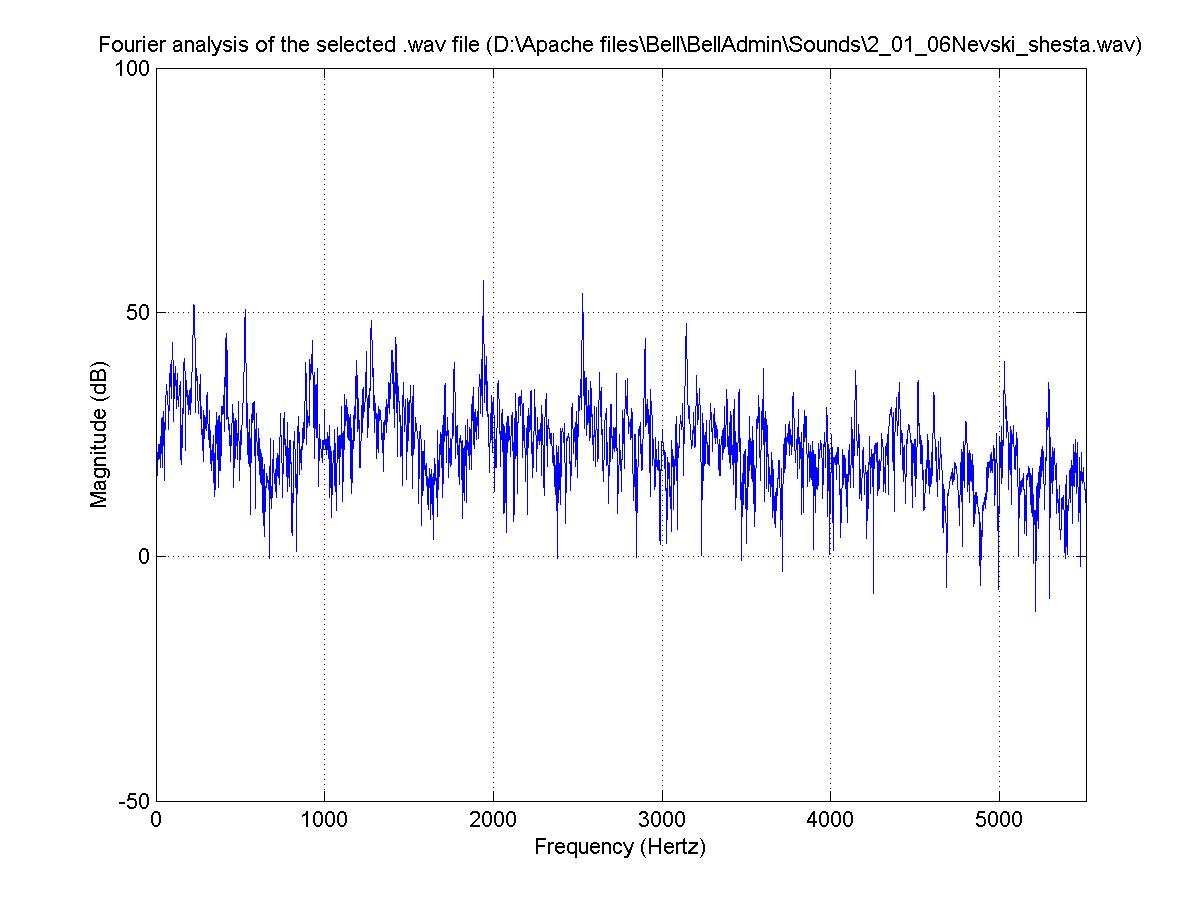The width and height of the screenshot is (1200, 900).
Task: Click the tall spectrum peak near 500 Hz
Action: point(245,312)
